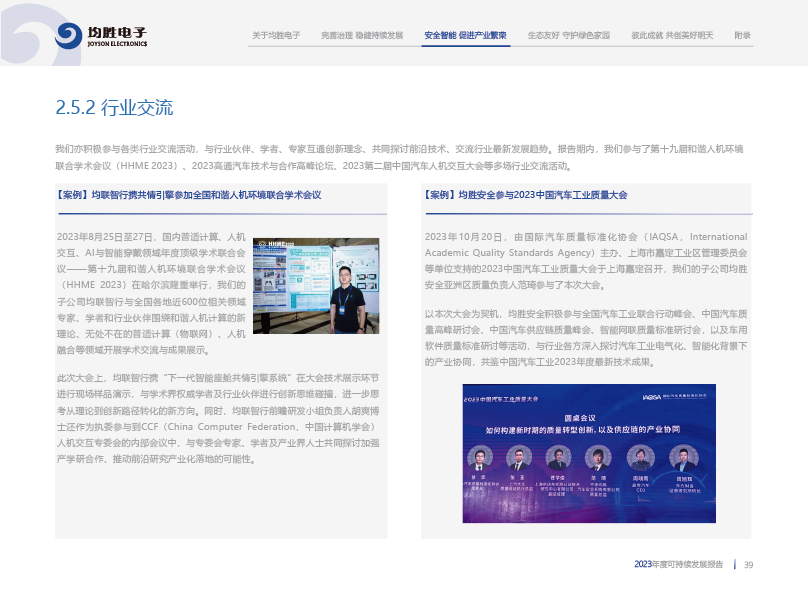The image size is (808, 596).
Task: Select the 安全智能 促进产业繁荣 tab
Action: pos(465,35)
